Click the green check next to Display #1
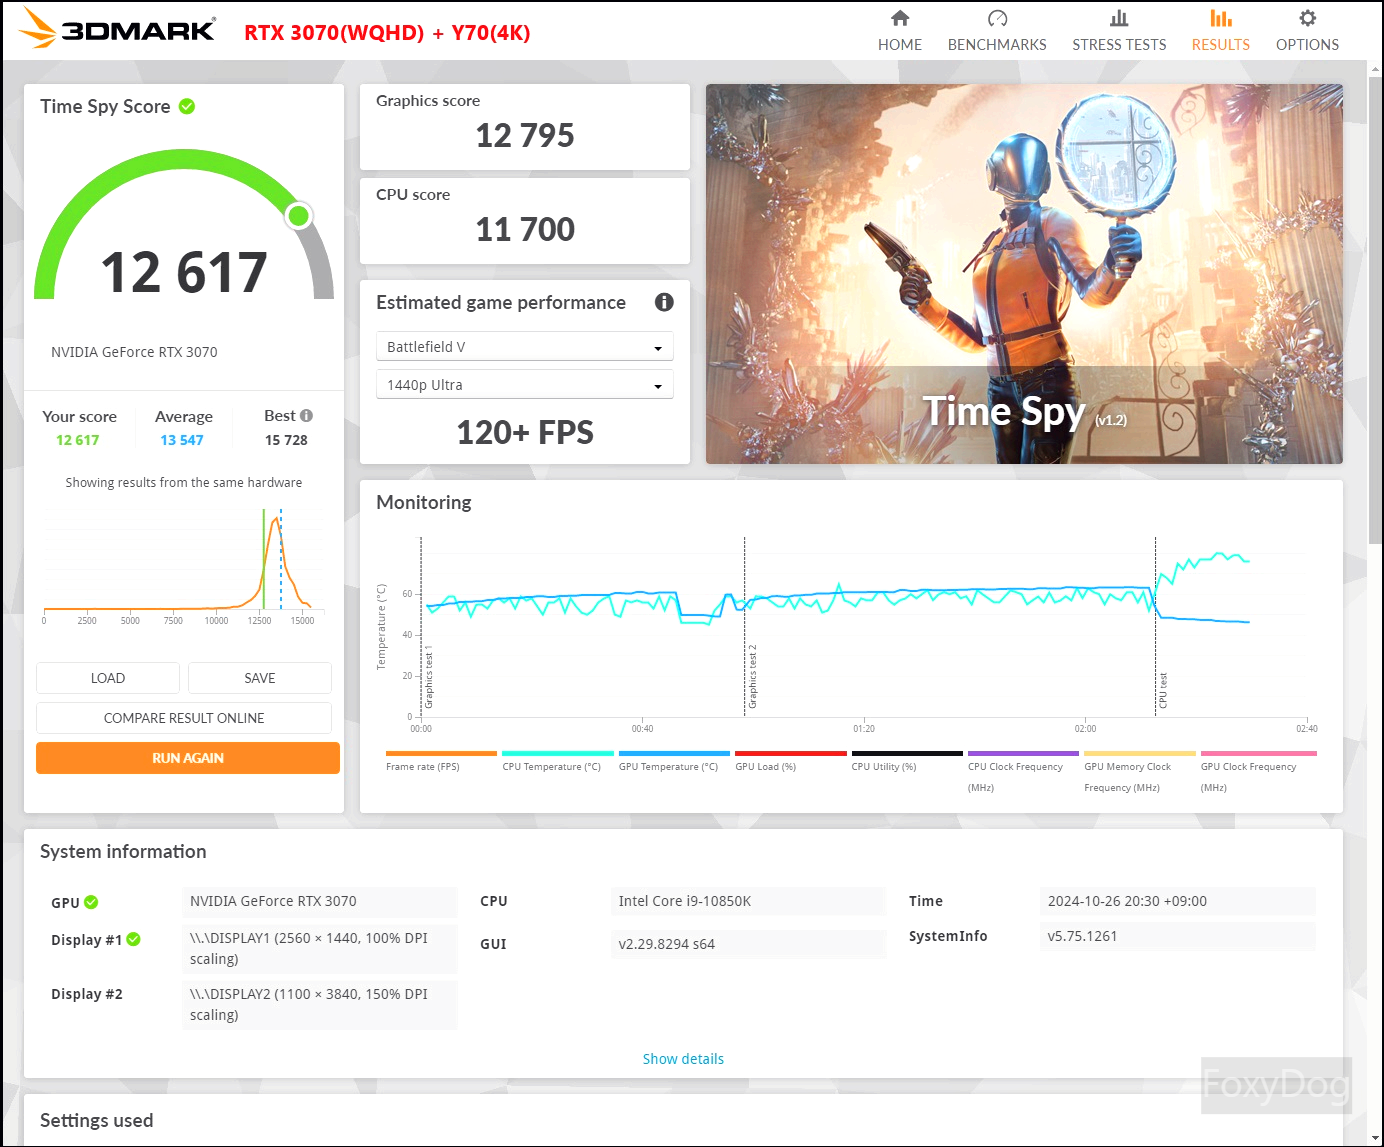Viewport: 1384px width, 1147px height. click(x=134, y=939)
